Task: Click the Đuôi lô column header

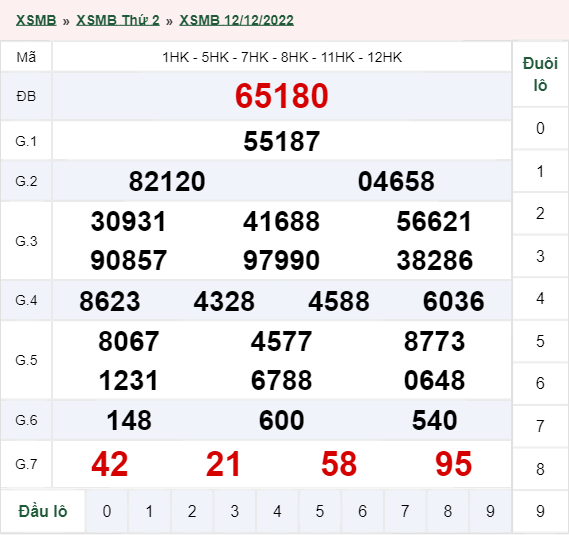Action: point(540,74)
